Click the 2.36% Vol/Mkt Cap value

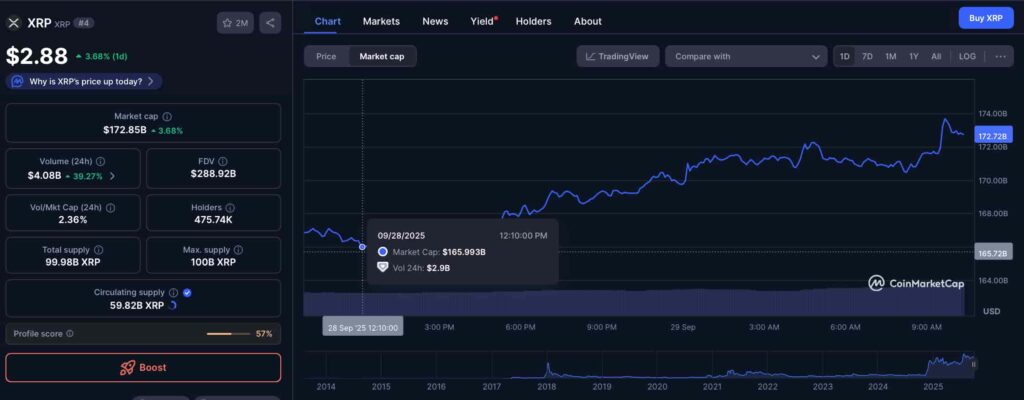[x=72, y=220]
